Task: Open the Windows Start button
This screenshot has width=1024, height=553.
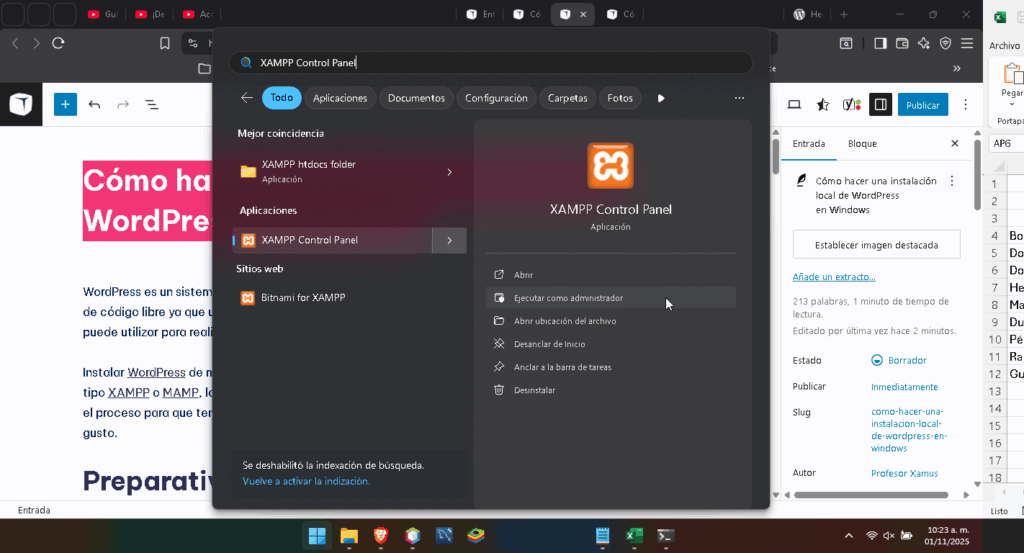Action: pyautogui.click(x=317, y=536)
